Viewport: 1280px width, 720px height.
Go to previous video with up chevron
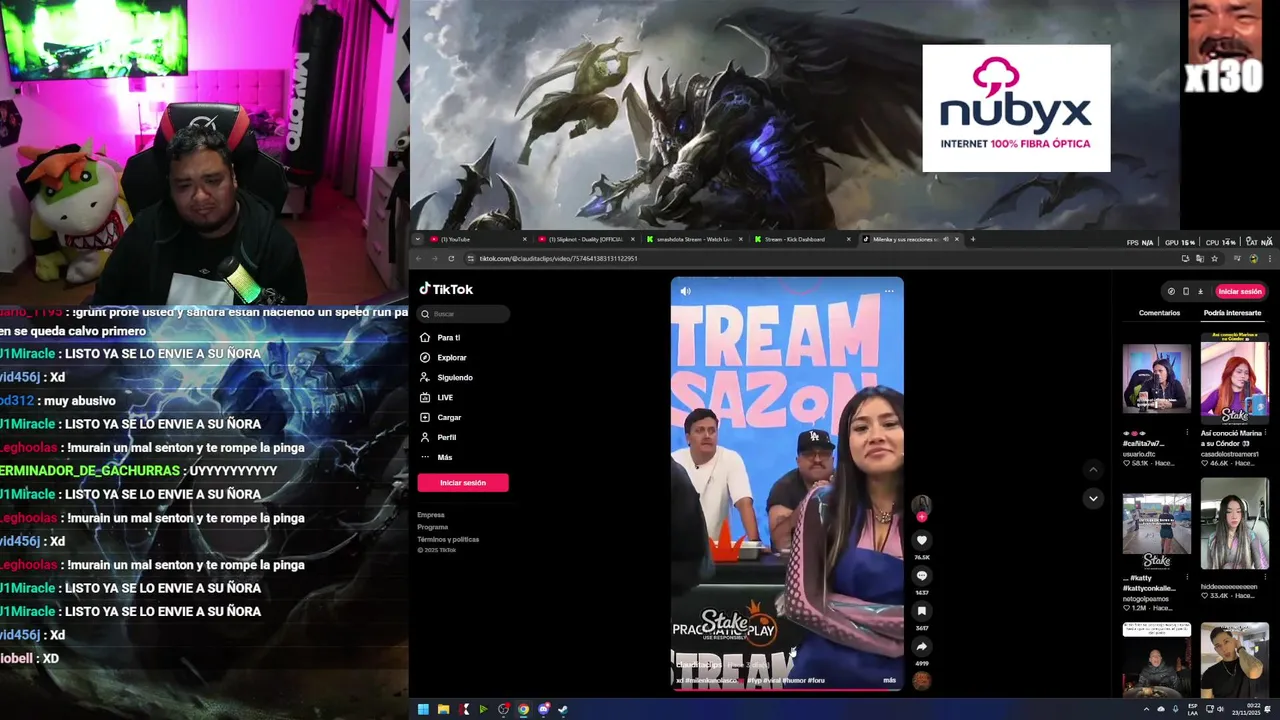[1093, 469]
